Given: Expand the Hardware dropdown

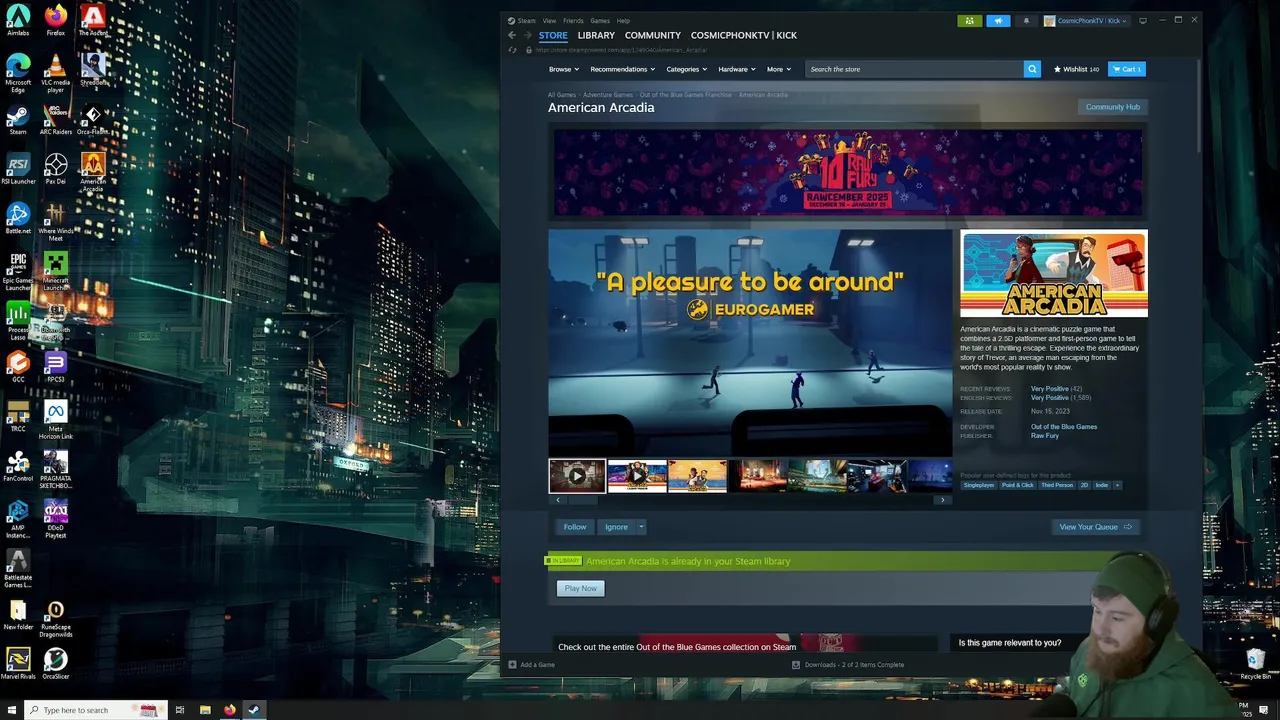Looking at the screenshot, I should point(736,69).
